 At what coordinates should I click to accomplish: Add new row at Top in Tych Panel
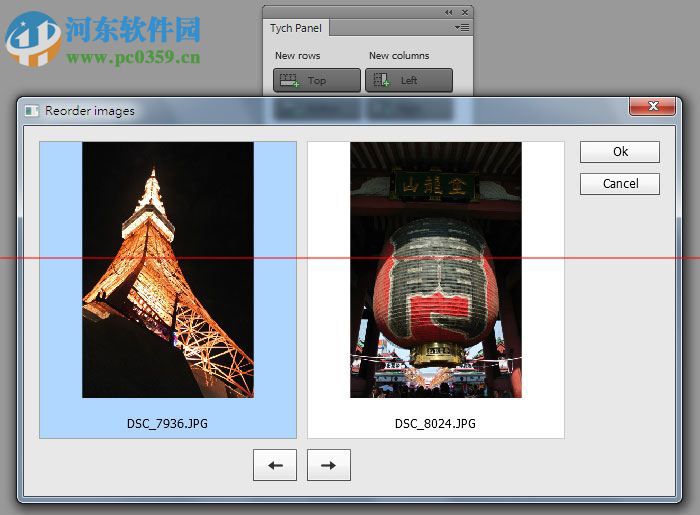317,80
